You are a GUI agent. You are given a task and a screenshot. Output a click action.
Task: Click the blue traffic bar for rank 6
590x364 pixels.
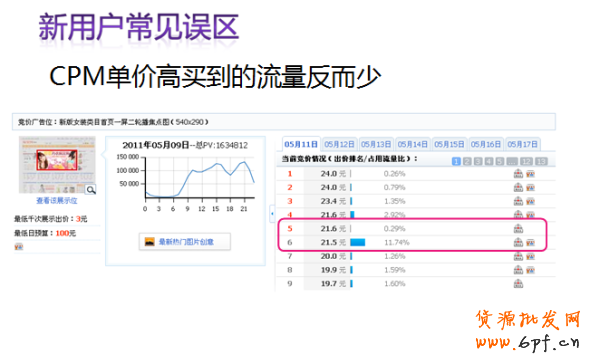[357, 242]
